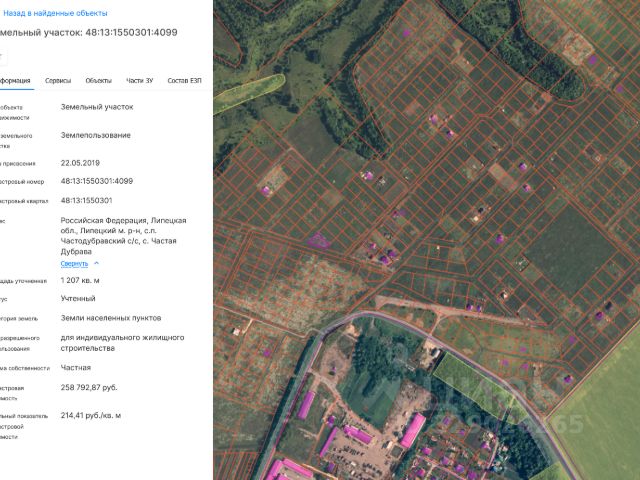Viewport: 640px width, 480px height.
Task: Collapse the address with Свернуть link
Action: (x=74, y=264)
